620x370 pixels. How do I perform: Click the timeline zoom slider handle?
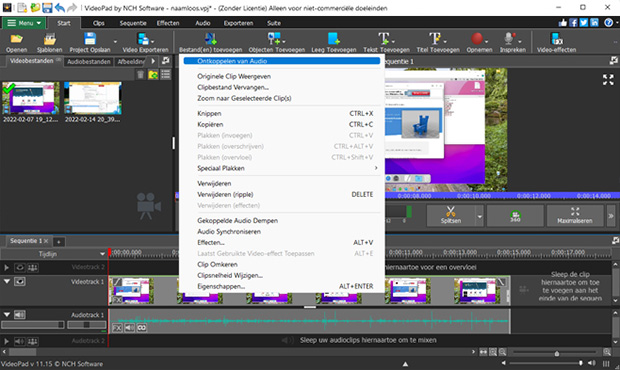pos(557,353)
